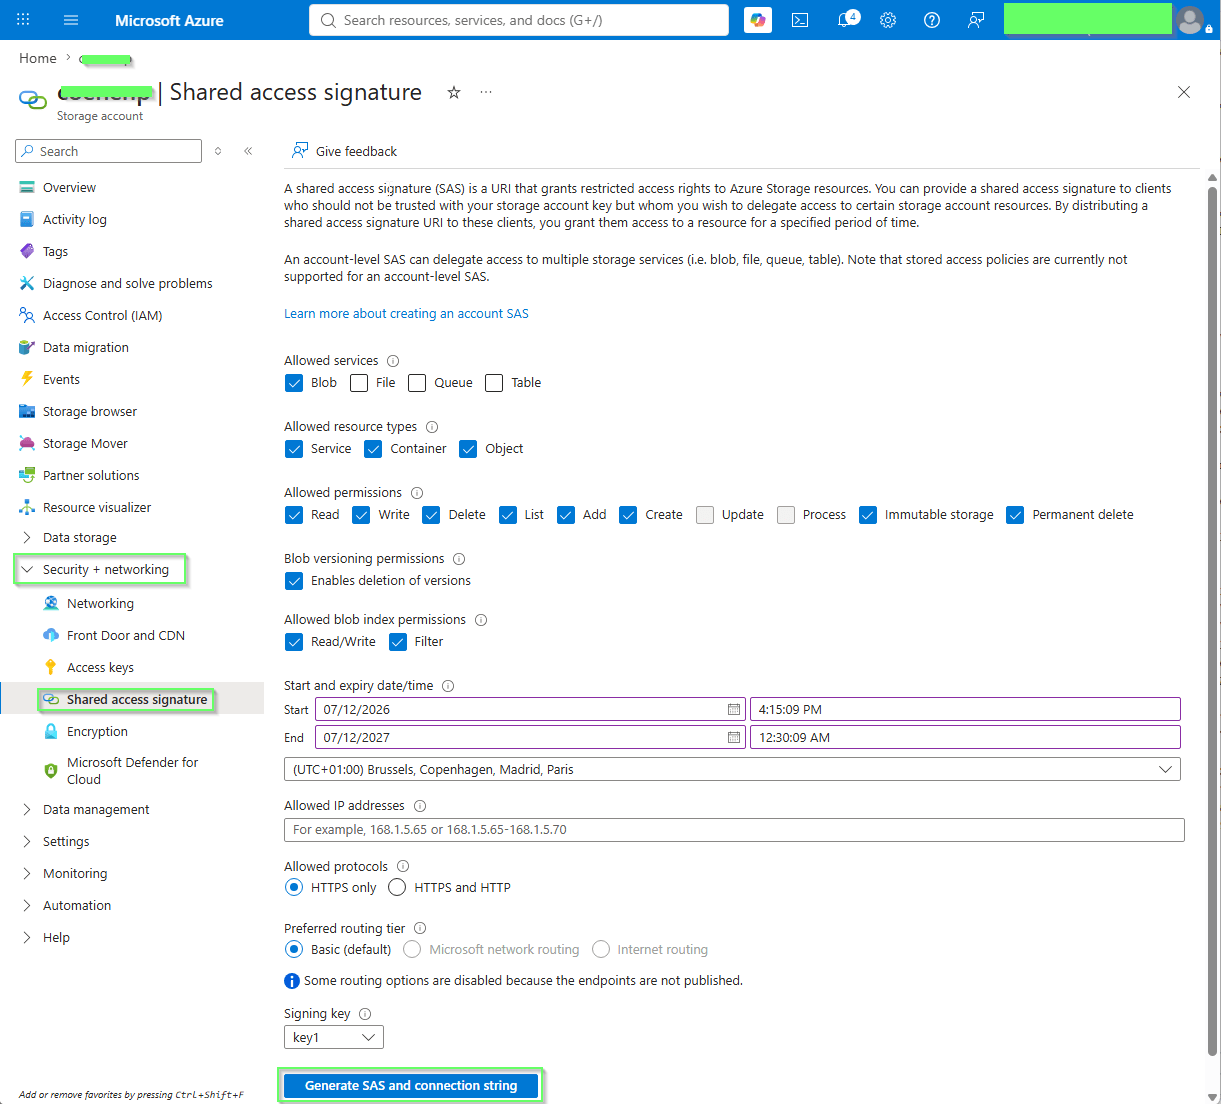Image resolution: width=1221 pixels, height=1104 pixels.
Task: Focus the sidebar menu Search box
Action: (108, 151)
